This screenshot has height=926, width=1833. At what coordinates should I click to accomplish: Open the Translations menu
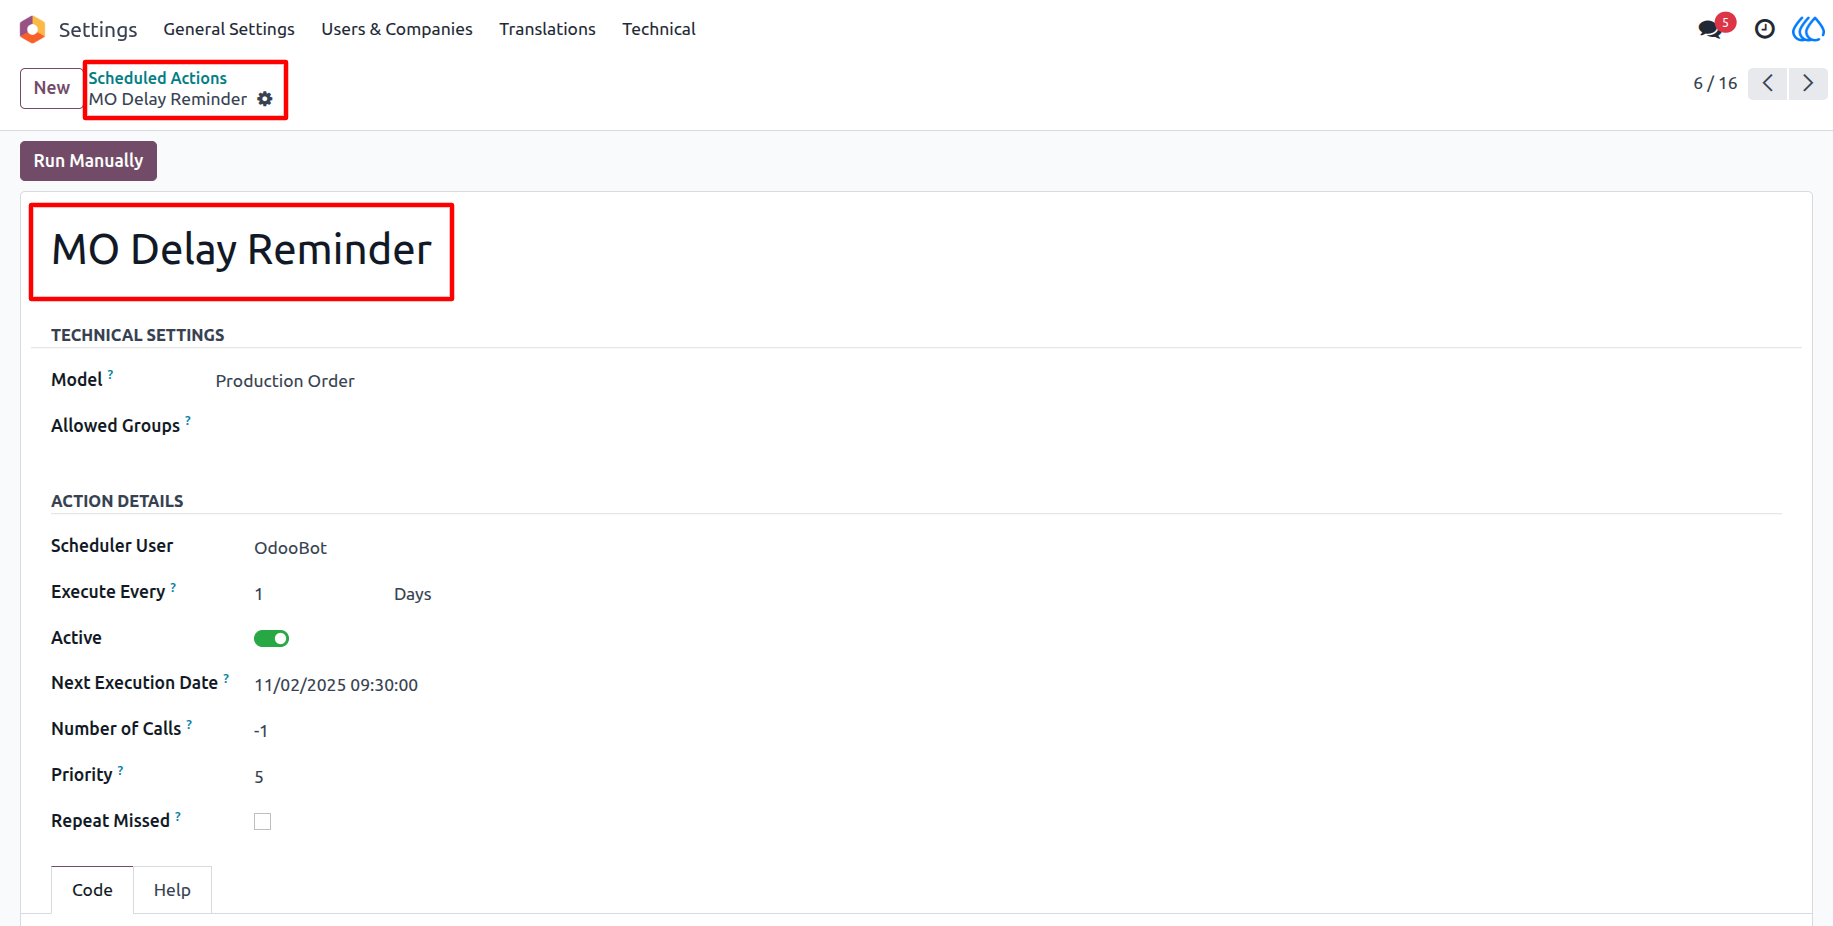547,29
